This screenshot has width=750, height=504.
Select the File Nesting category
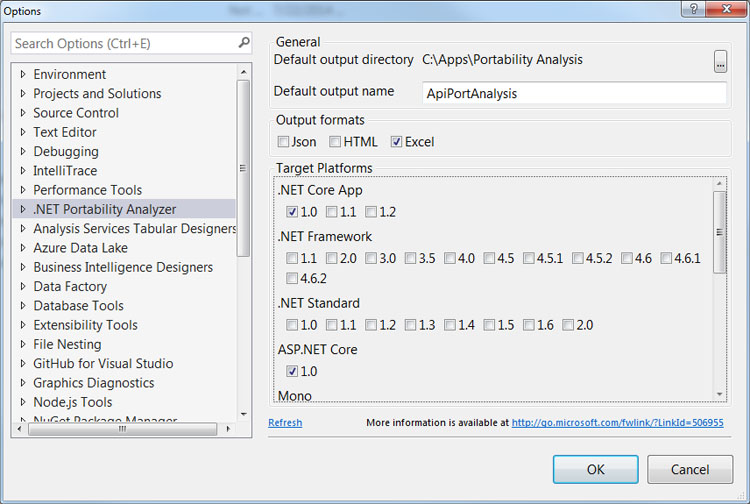pyautogui.click(x=67, y=344)
